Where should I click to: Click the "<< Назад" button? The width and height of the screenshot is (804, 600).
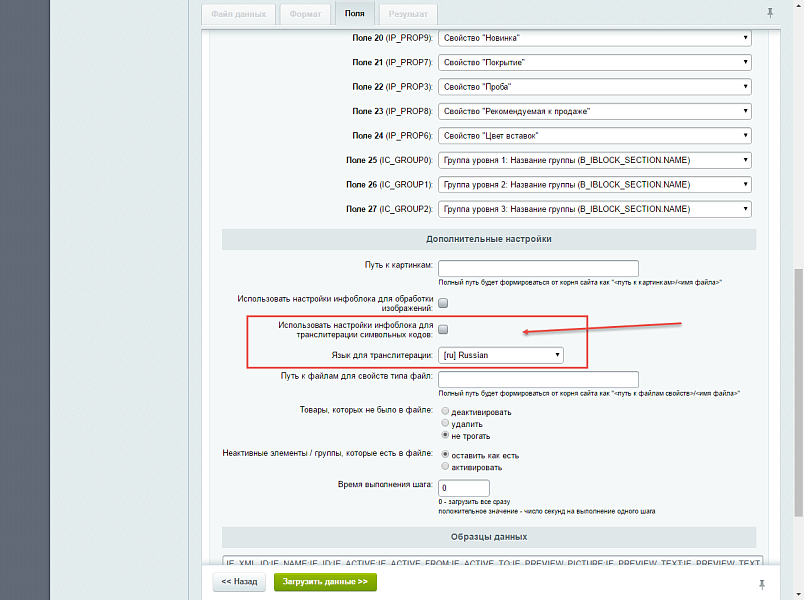click(238, 581)
